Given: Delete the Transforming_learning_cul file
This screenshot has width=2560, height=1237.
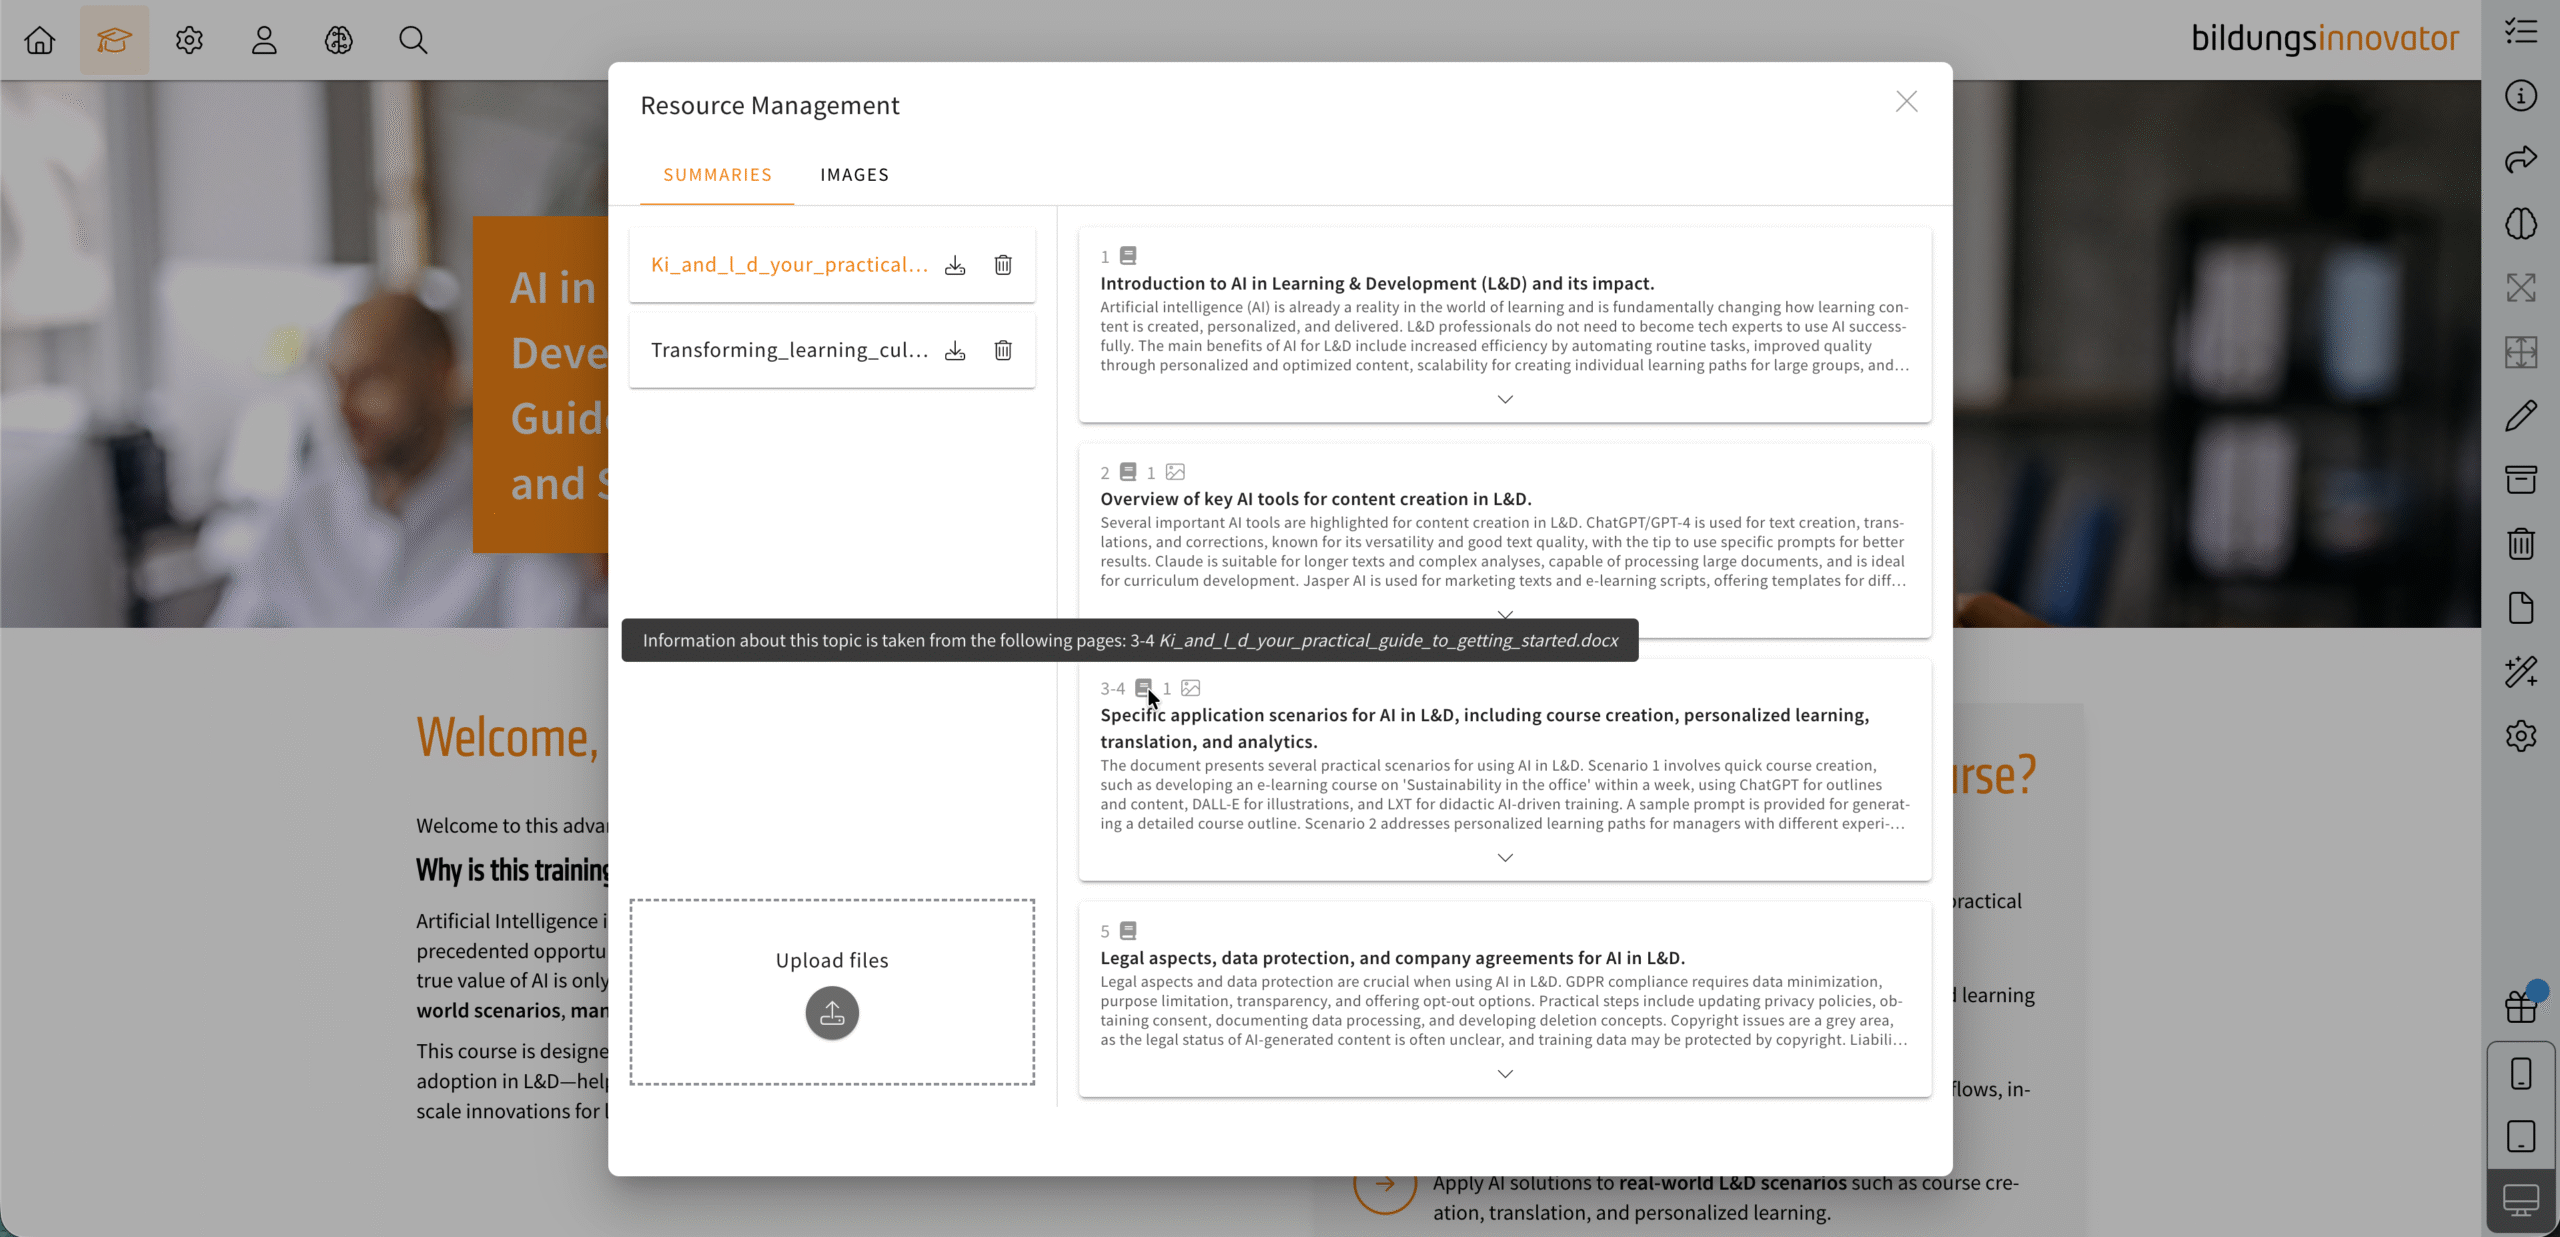Looking at the screenshot, I should (x=1003, y=350).
